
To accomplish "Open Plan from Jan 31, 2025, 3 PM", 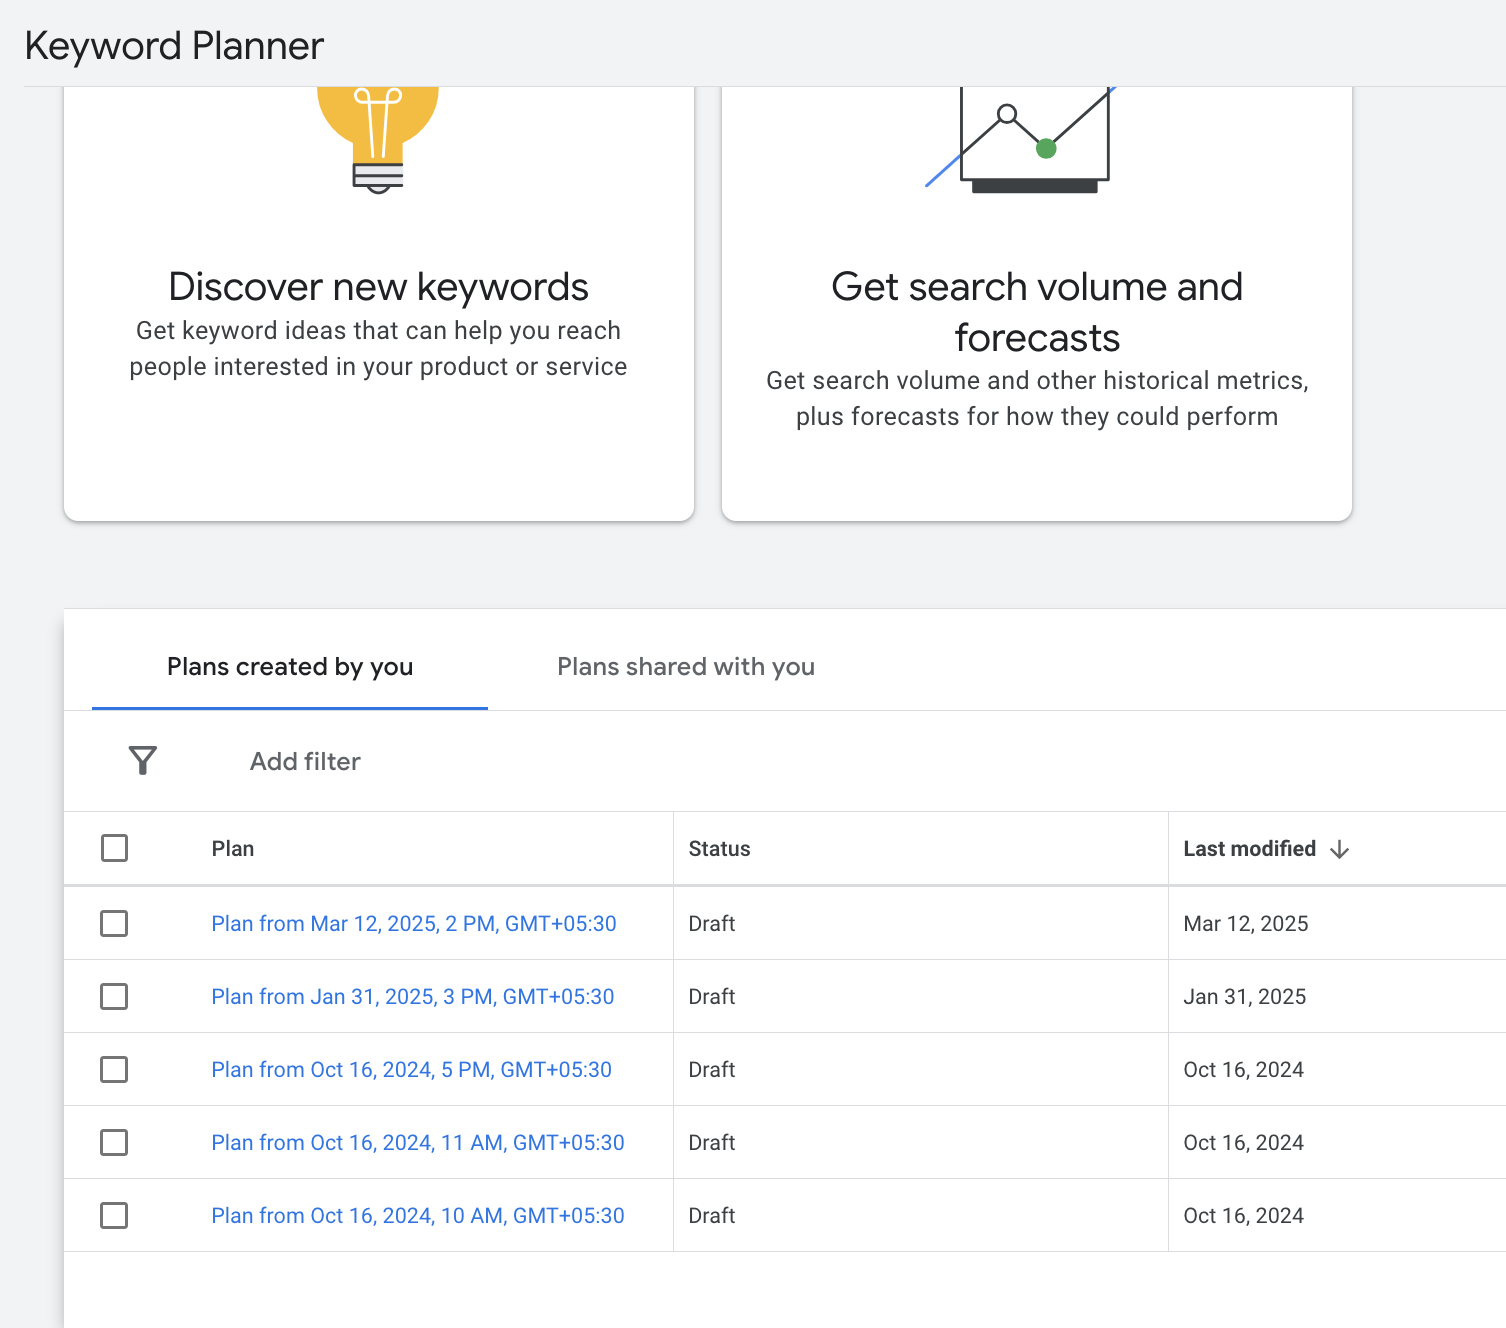I will [413, 996].
